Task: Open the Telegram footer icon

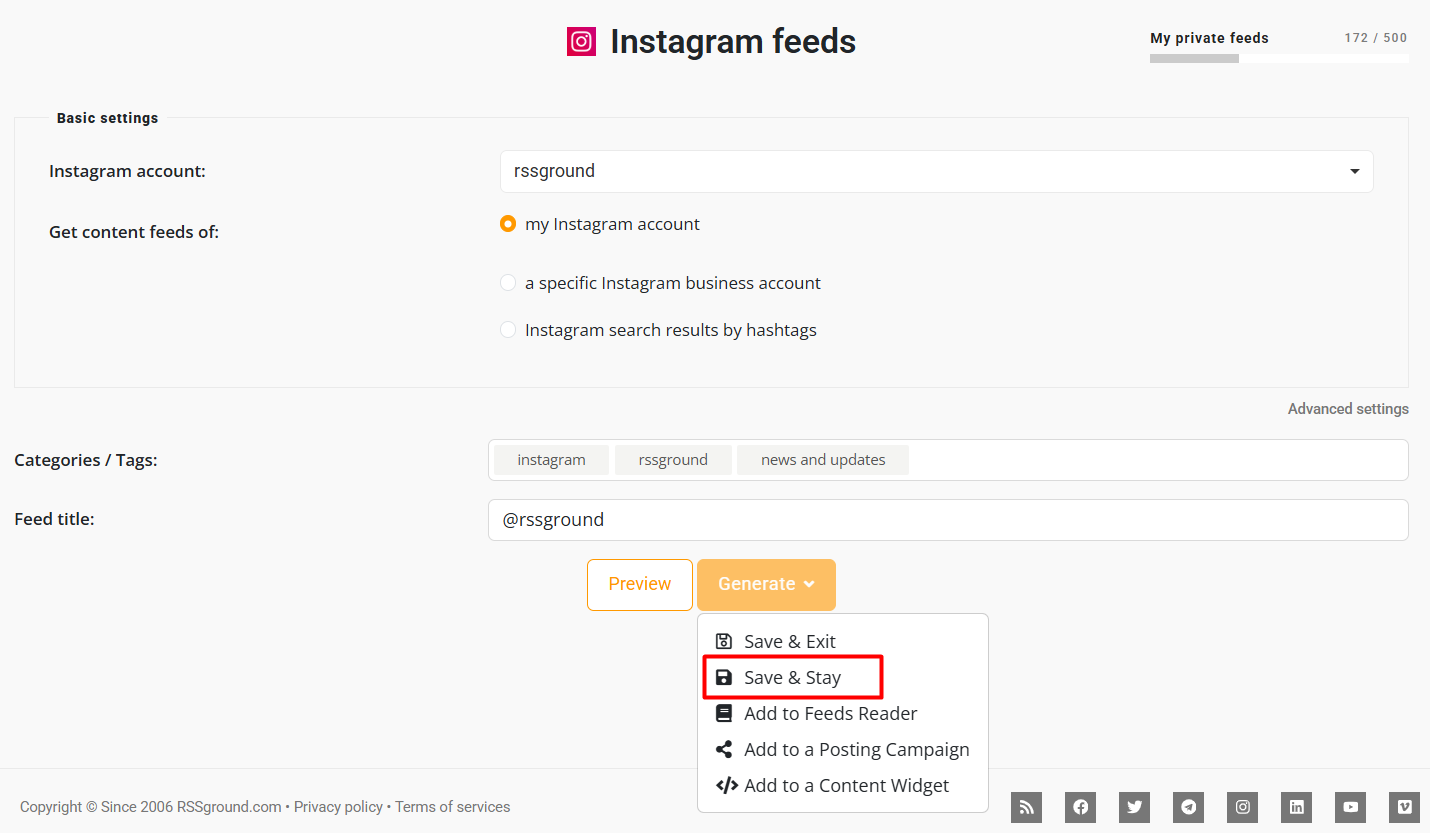Action: tap(1188, 807)
